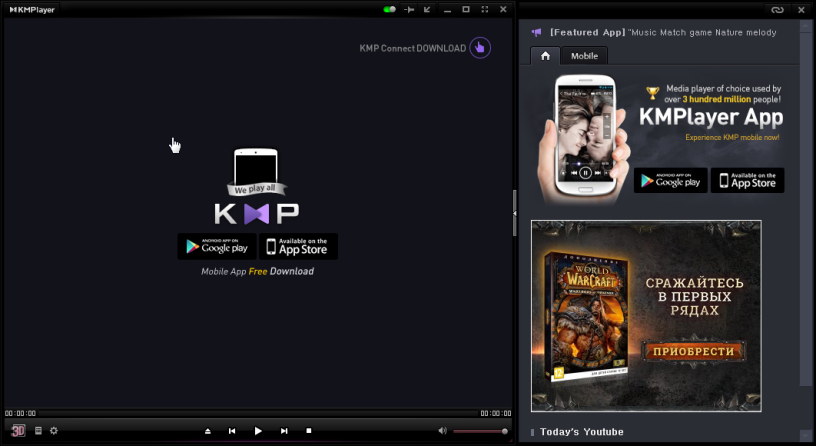
Task: Start playback with Play button
Action: pos(258,431)
